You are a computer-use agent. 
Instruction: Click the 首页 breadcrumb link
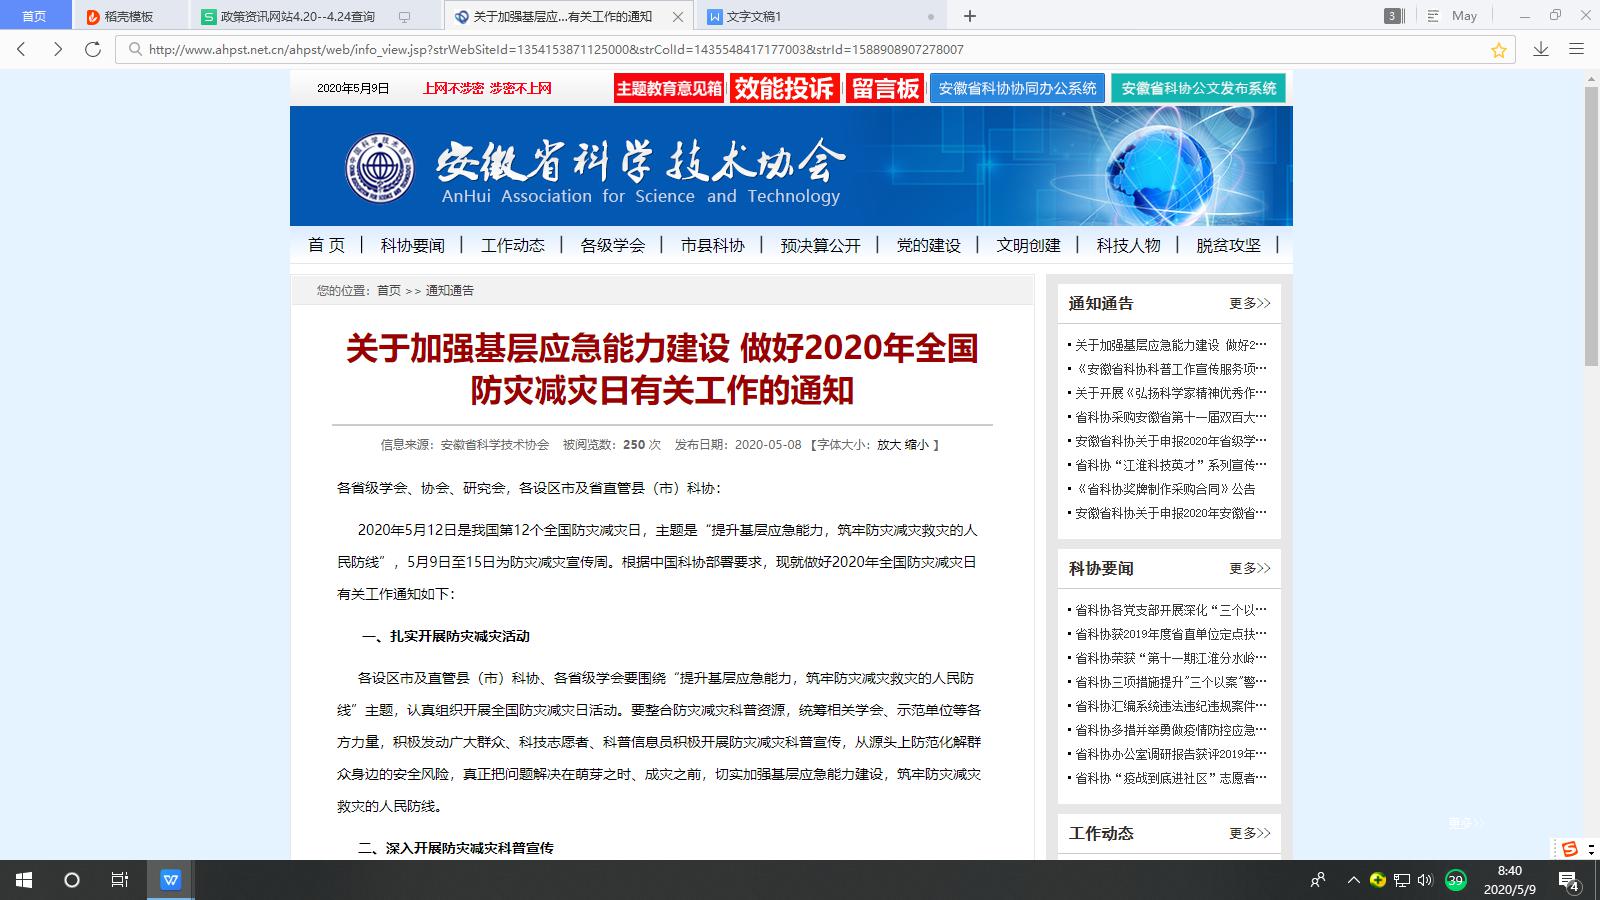pos(388,291)
